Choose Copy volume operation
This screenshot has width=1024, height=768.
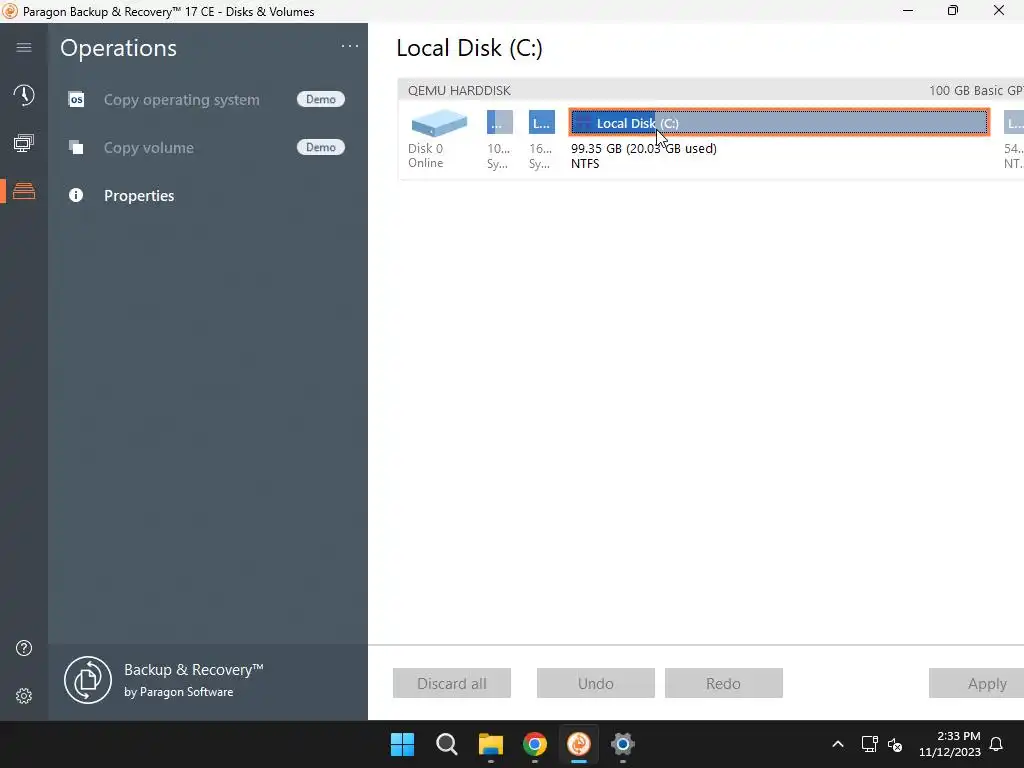point(149,148)
